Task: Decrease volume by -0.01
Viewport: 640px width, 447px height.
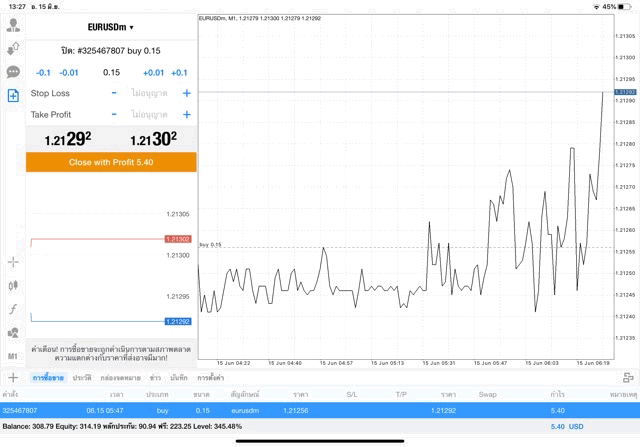Action: coord(69,73)
